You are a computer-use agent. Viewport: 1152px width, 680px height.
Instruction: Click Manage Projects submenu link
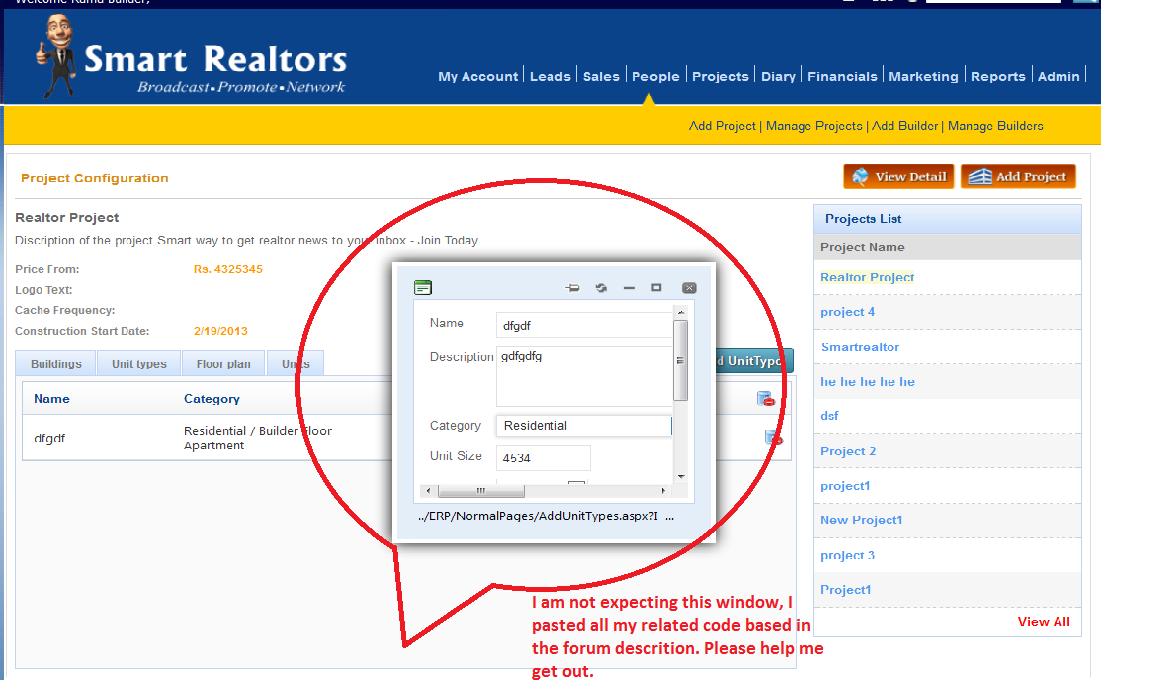(x=814, y=126)
